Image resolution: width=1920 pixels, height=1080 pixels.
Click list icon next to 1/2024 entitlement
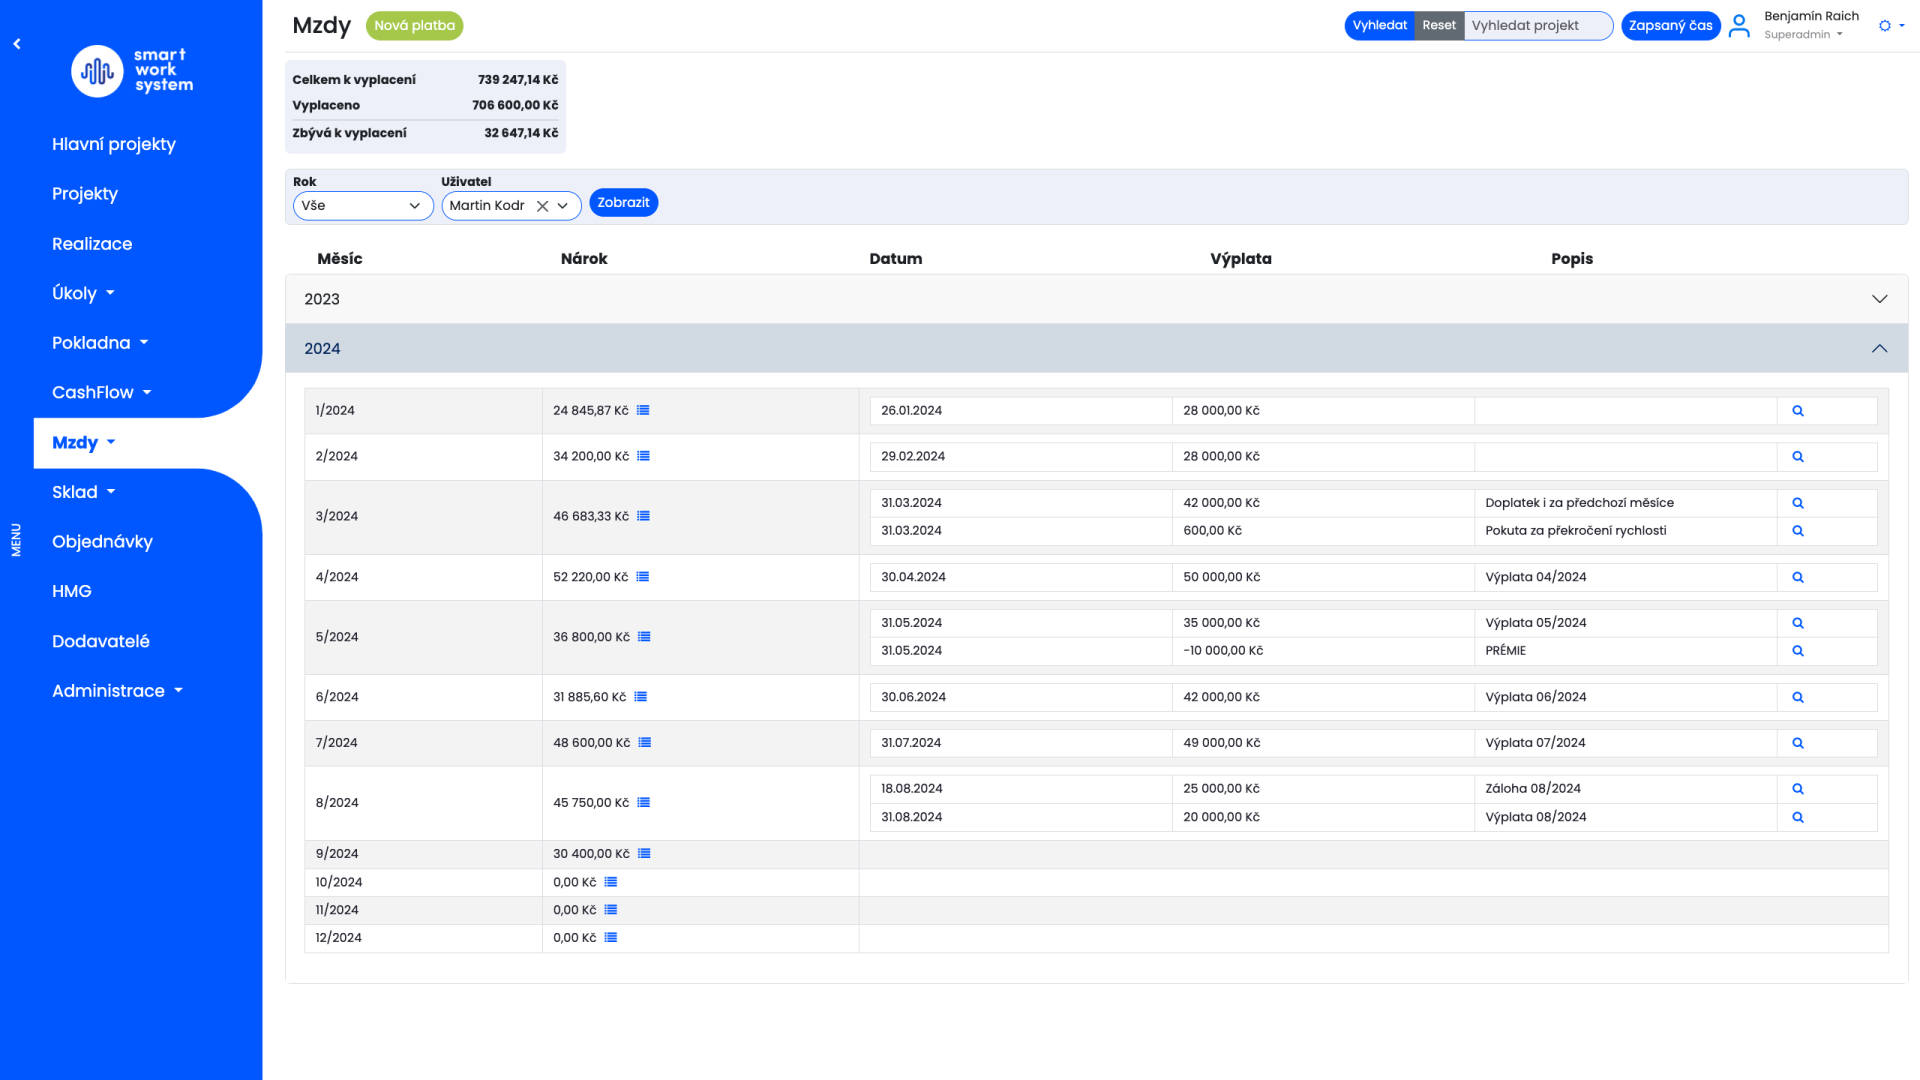pyautogui.click(x=643, y=410)
